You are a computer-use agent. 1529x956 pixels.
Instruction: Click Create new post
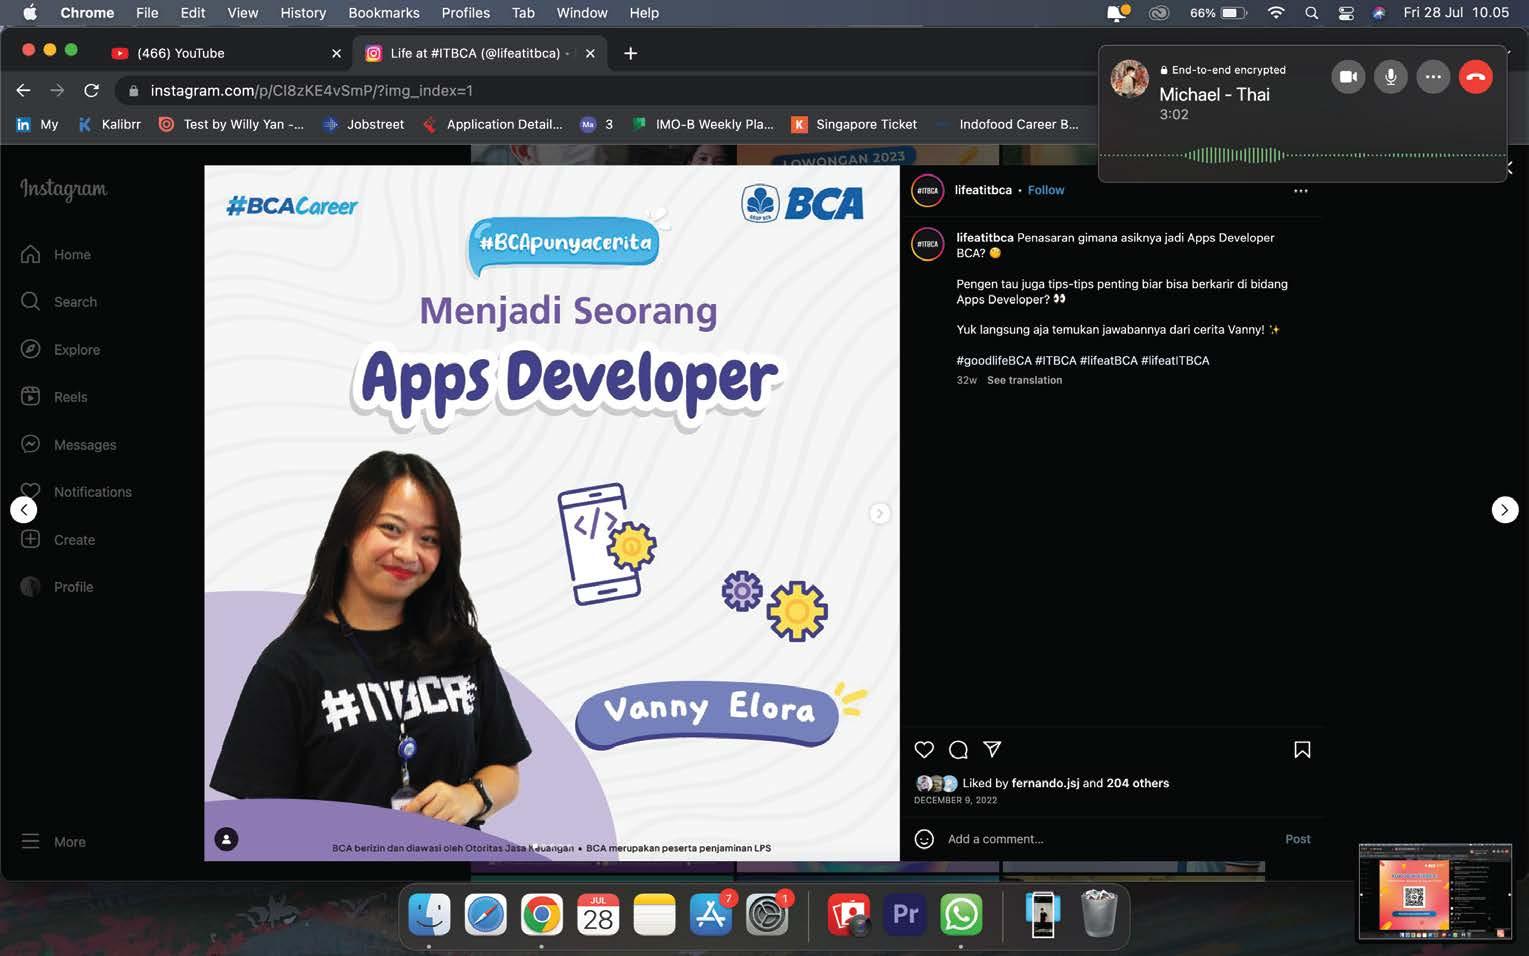pyautogui.click(x=58, y=540)
